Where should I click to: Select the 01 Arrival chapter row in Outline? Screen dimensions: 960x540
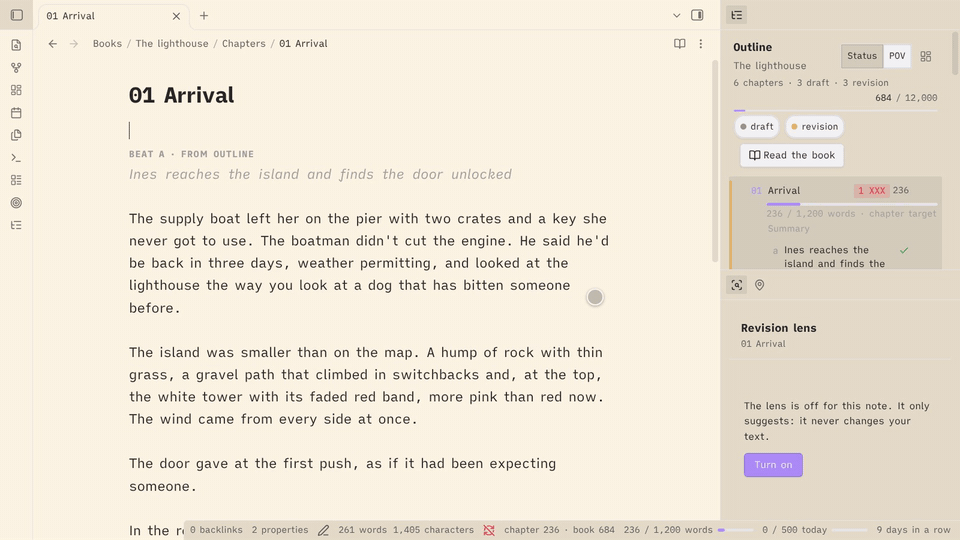836,190
